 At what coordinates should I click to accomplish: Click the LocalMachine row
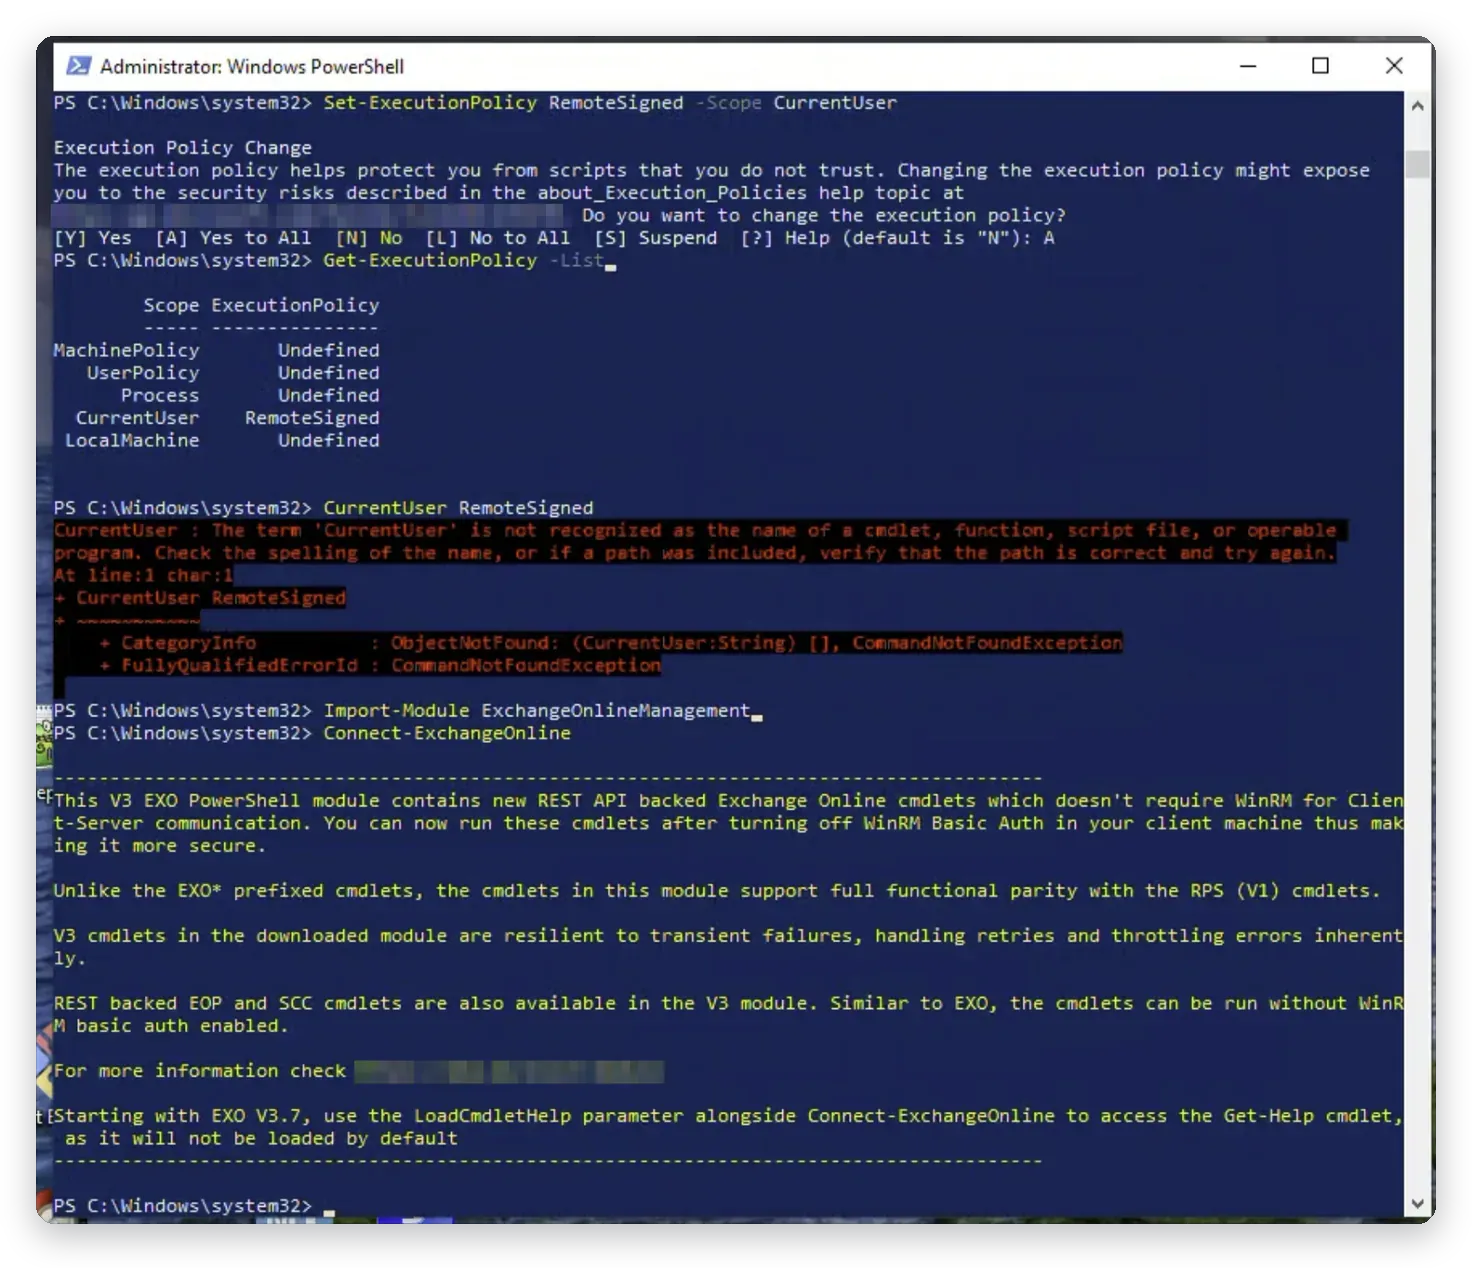222,441
